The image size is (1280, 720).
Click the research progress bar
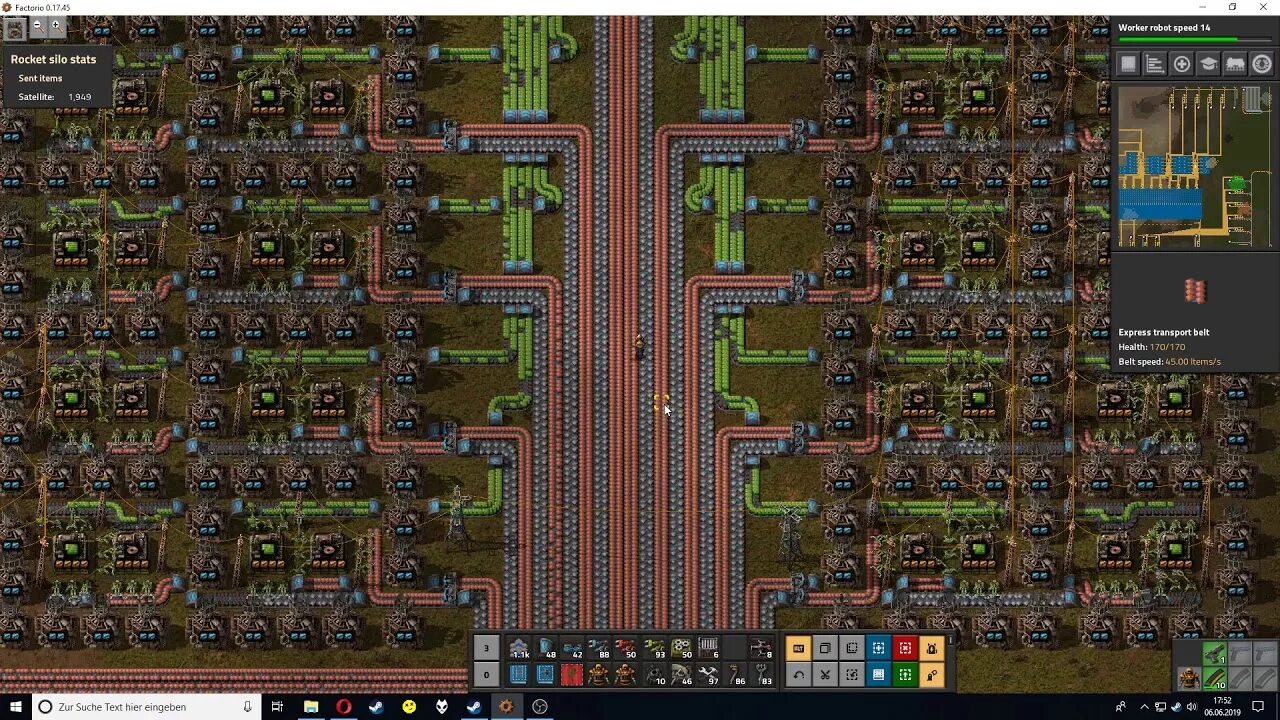pyautogui.click(x=1196, y=41)
